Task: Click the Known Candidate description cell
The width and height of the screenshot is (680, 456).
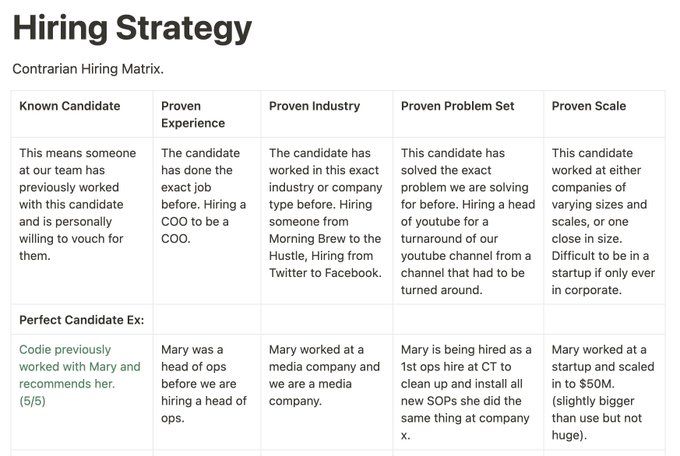Action: click(x=82, y=221)
